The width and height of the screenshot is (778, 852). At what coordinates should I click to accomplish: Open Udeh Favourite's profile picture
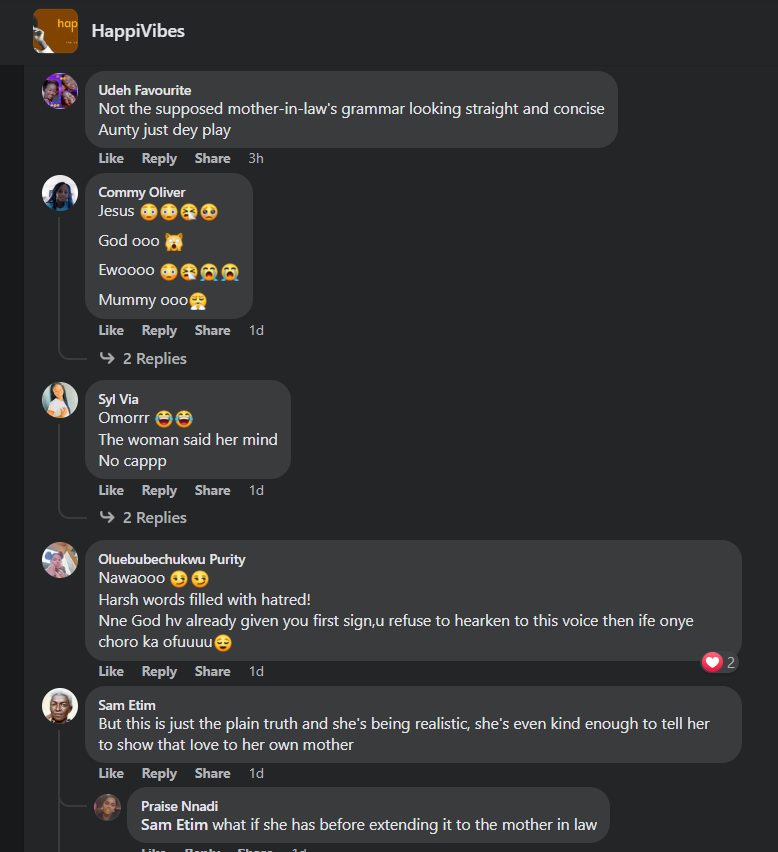pos(60,91)
